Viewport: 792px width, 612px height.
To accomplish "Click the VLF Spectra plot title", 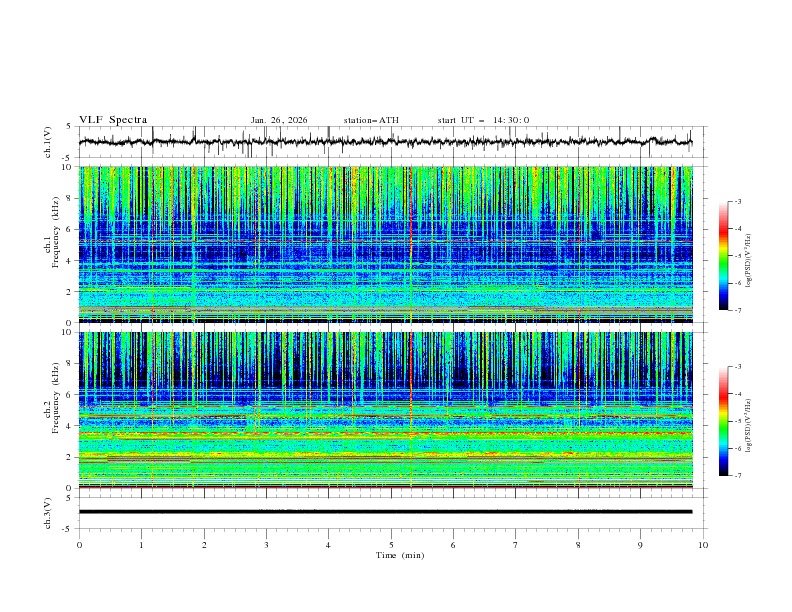I will point(113,120).
